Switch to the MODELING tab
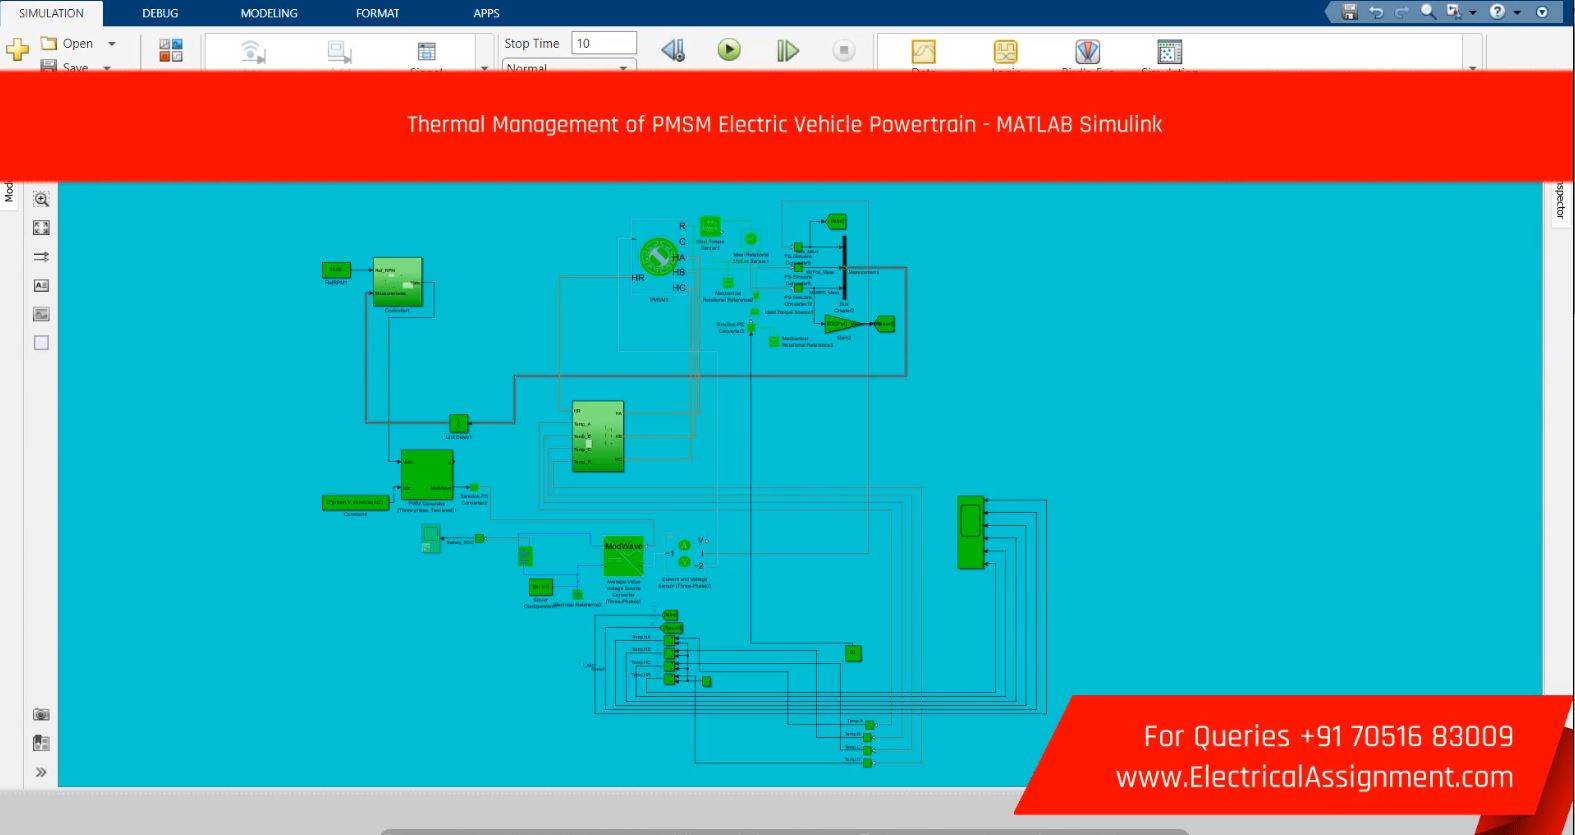The image size is (1575, 835). point(269,13)
